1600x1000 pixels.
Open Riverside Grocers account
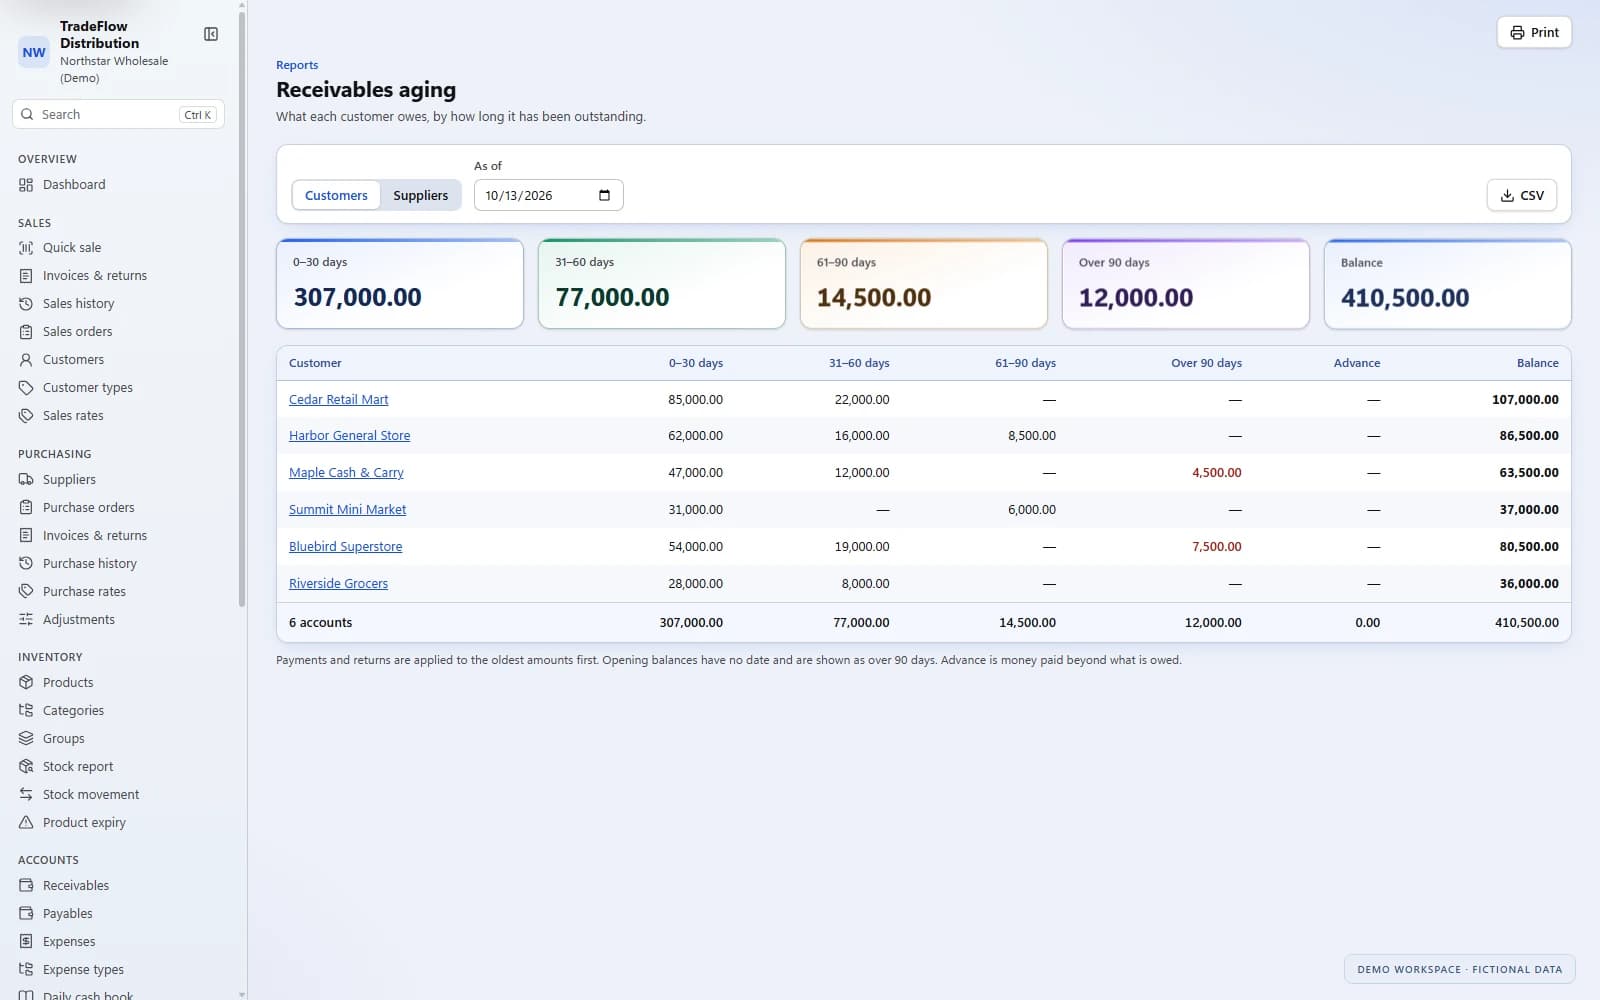tap(338, 584)
